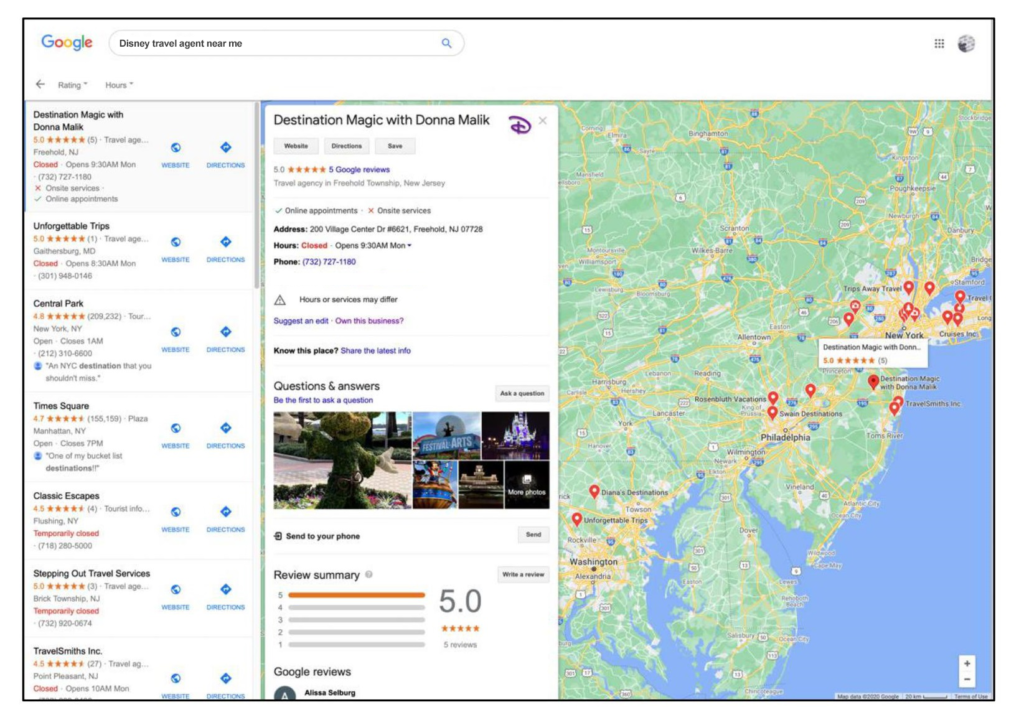Click the Rosenbluth Vacations map pin
Screen dimensions: 1024x725
click(x=773, y=397)
